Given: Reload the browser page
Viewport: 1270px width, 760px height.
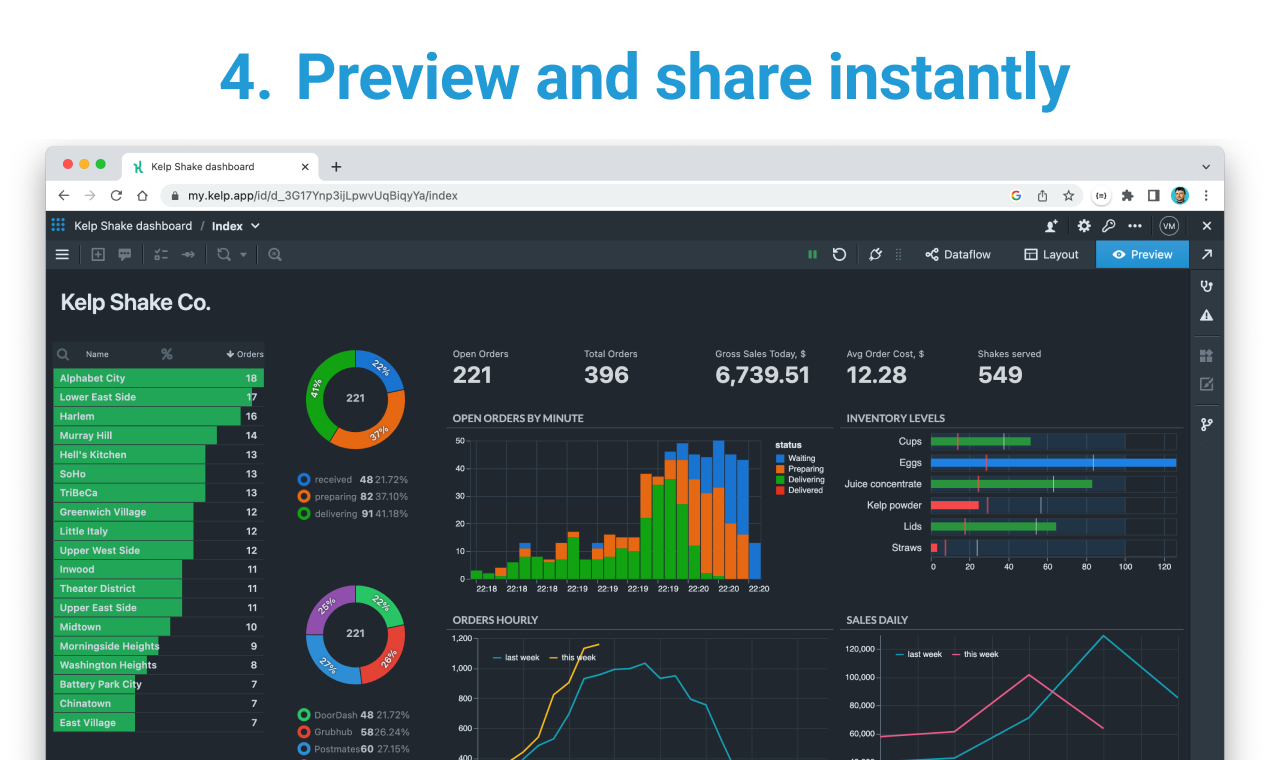Looking at the screenshot, I should coord(116,196).
